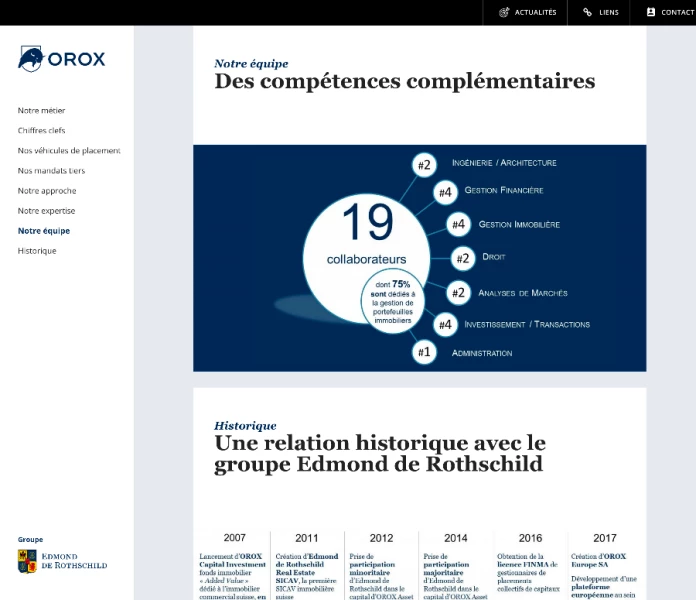Click the Contact person icon
The image size is (696, 600).
(651, 12)
